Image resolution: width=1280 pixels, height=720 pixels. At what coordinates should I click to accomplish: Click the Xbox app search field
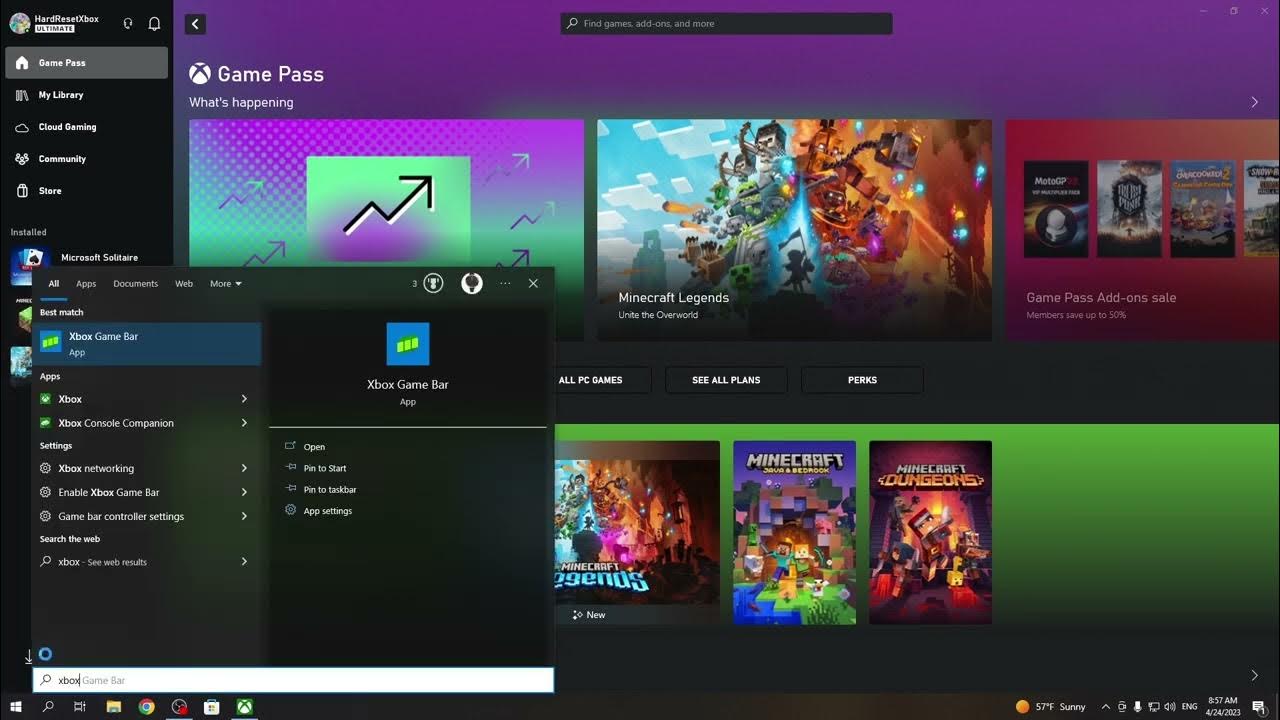(x=726, y=23)
